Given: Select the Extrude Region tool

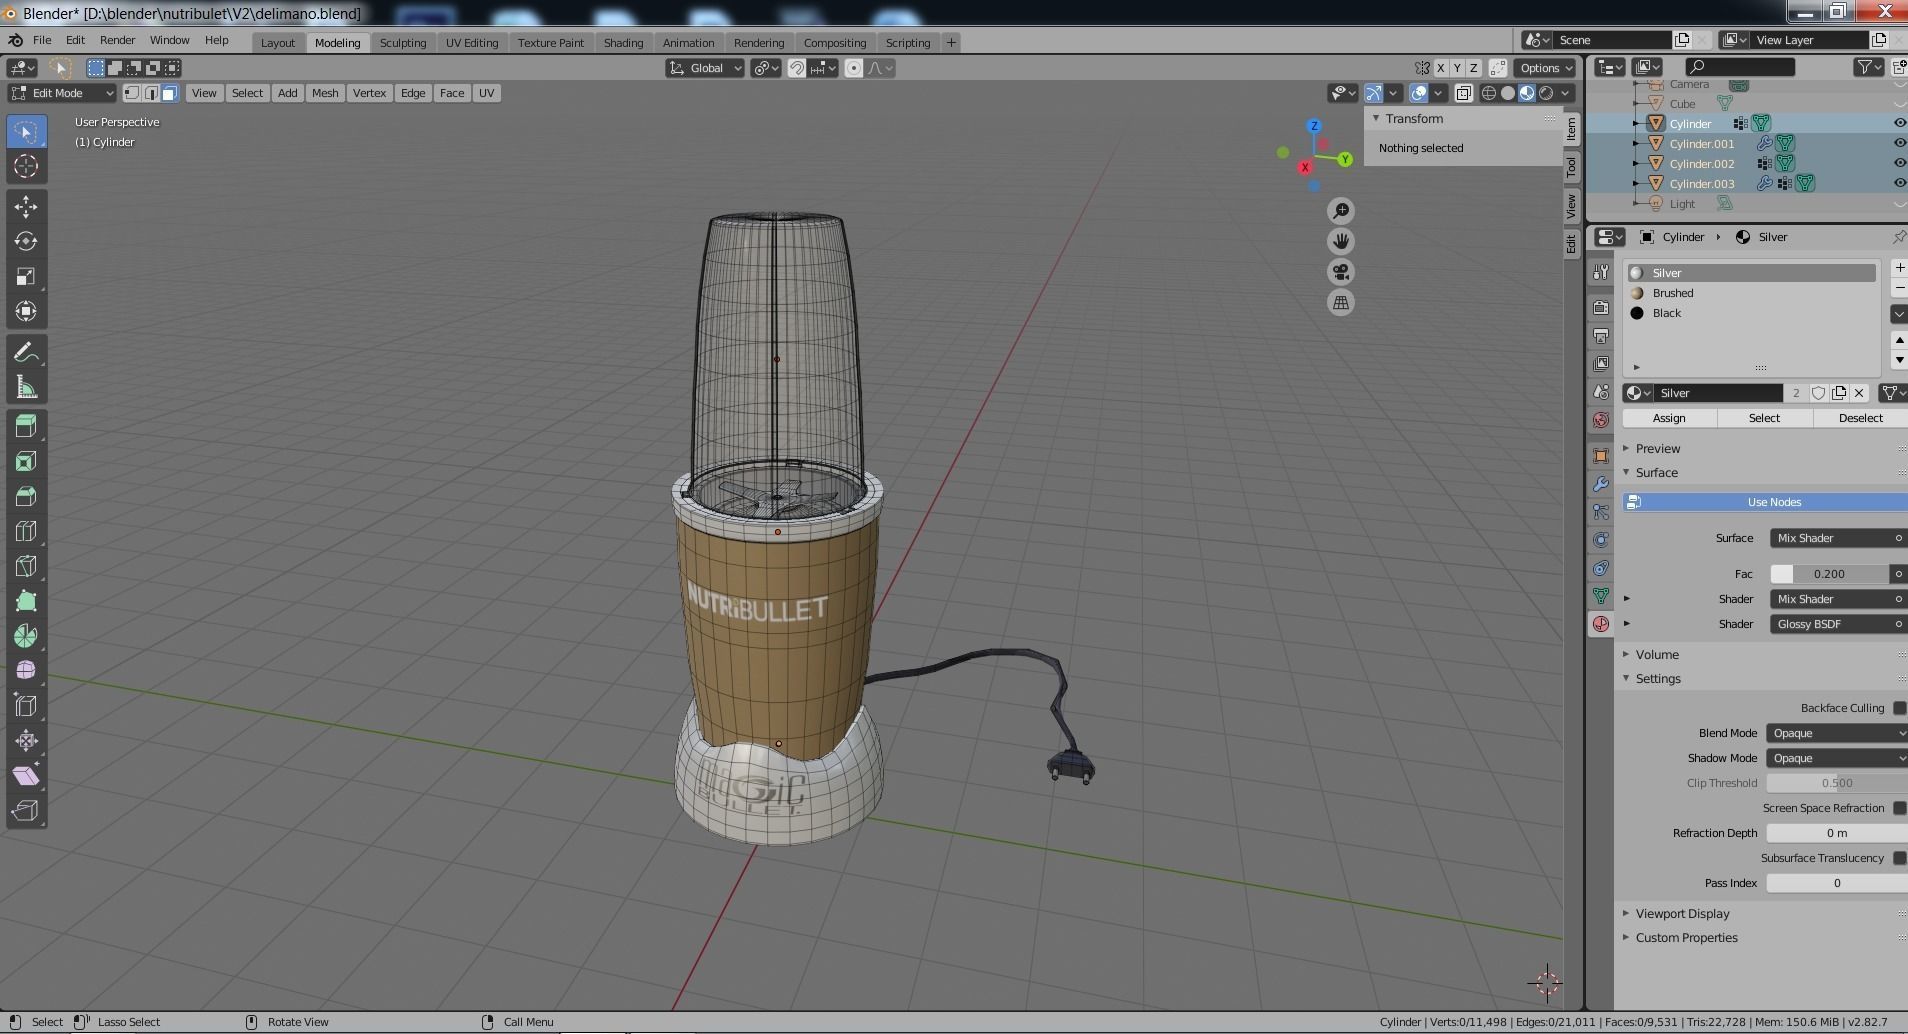Looking at the screenshot, I should click(x=26, y=426).
